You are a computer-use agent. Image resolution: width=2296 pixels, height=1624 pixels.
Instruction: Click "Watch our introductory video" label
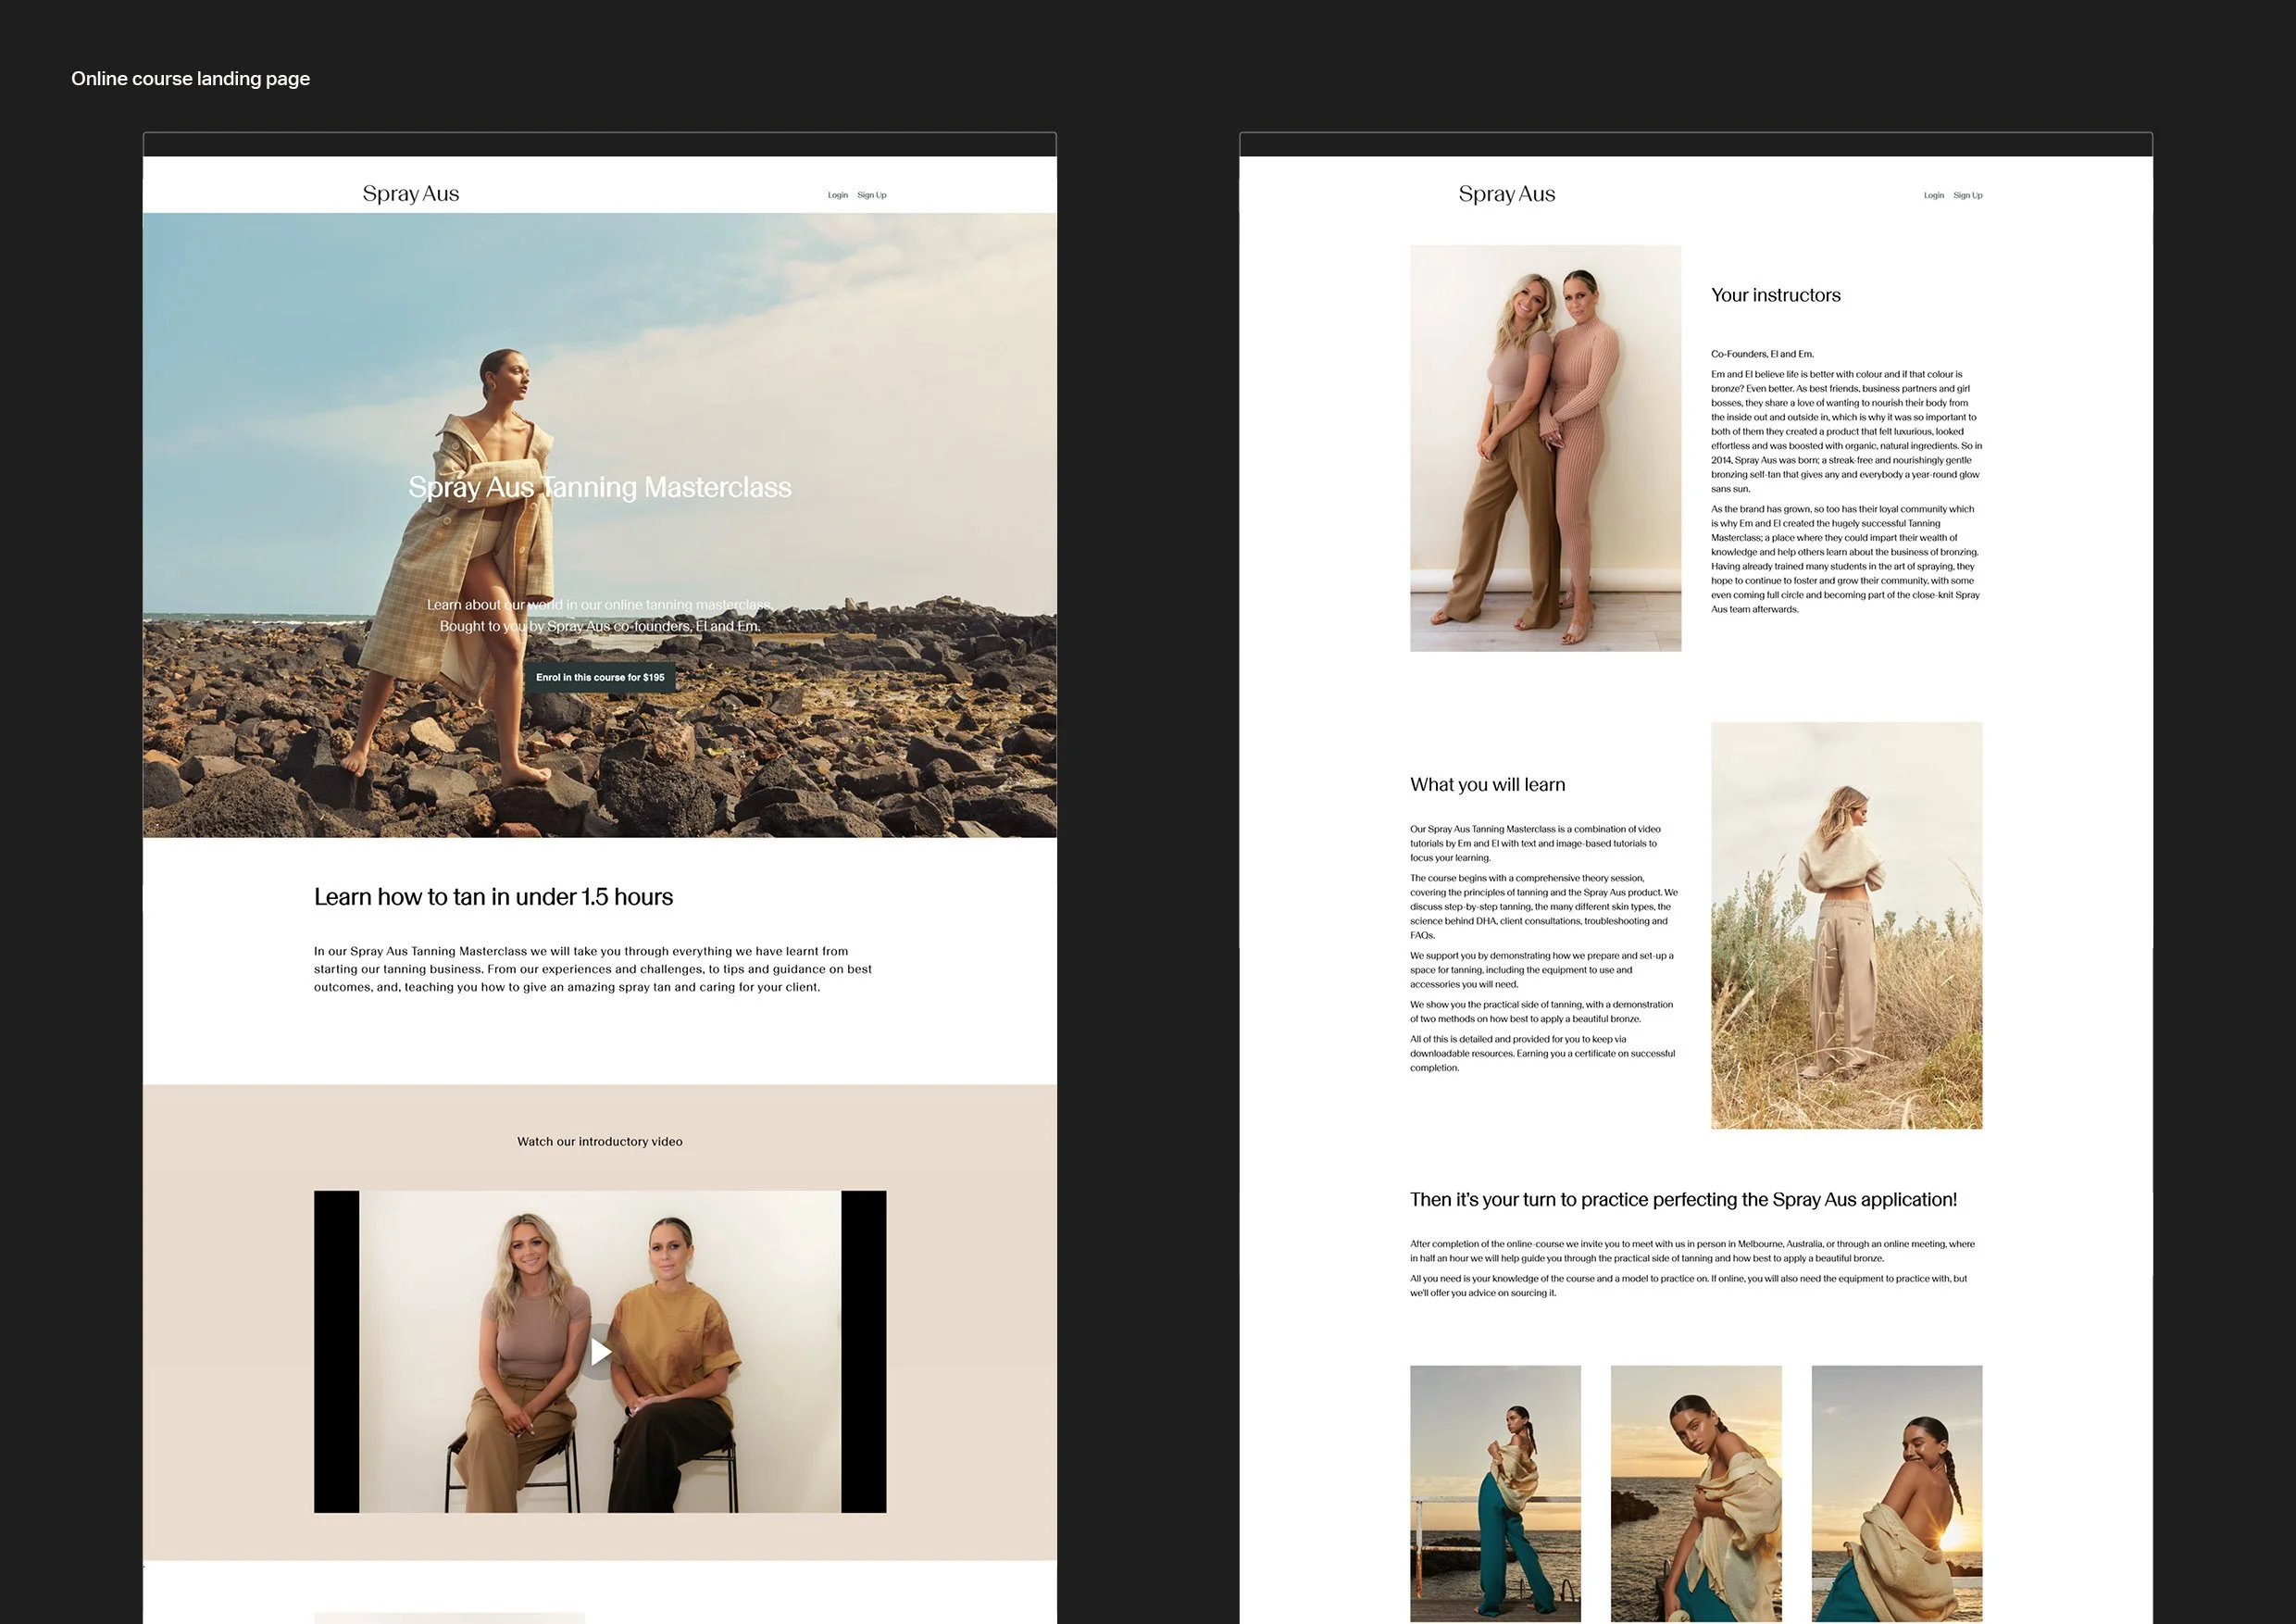(x=599, y=1141)
